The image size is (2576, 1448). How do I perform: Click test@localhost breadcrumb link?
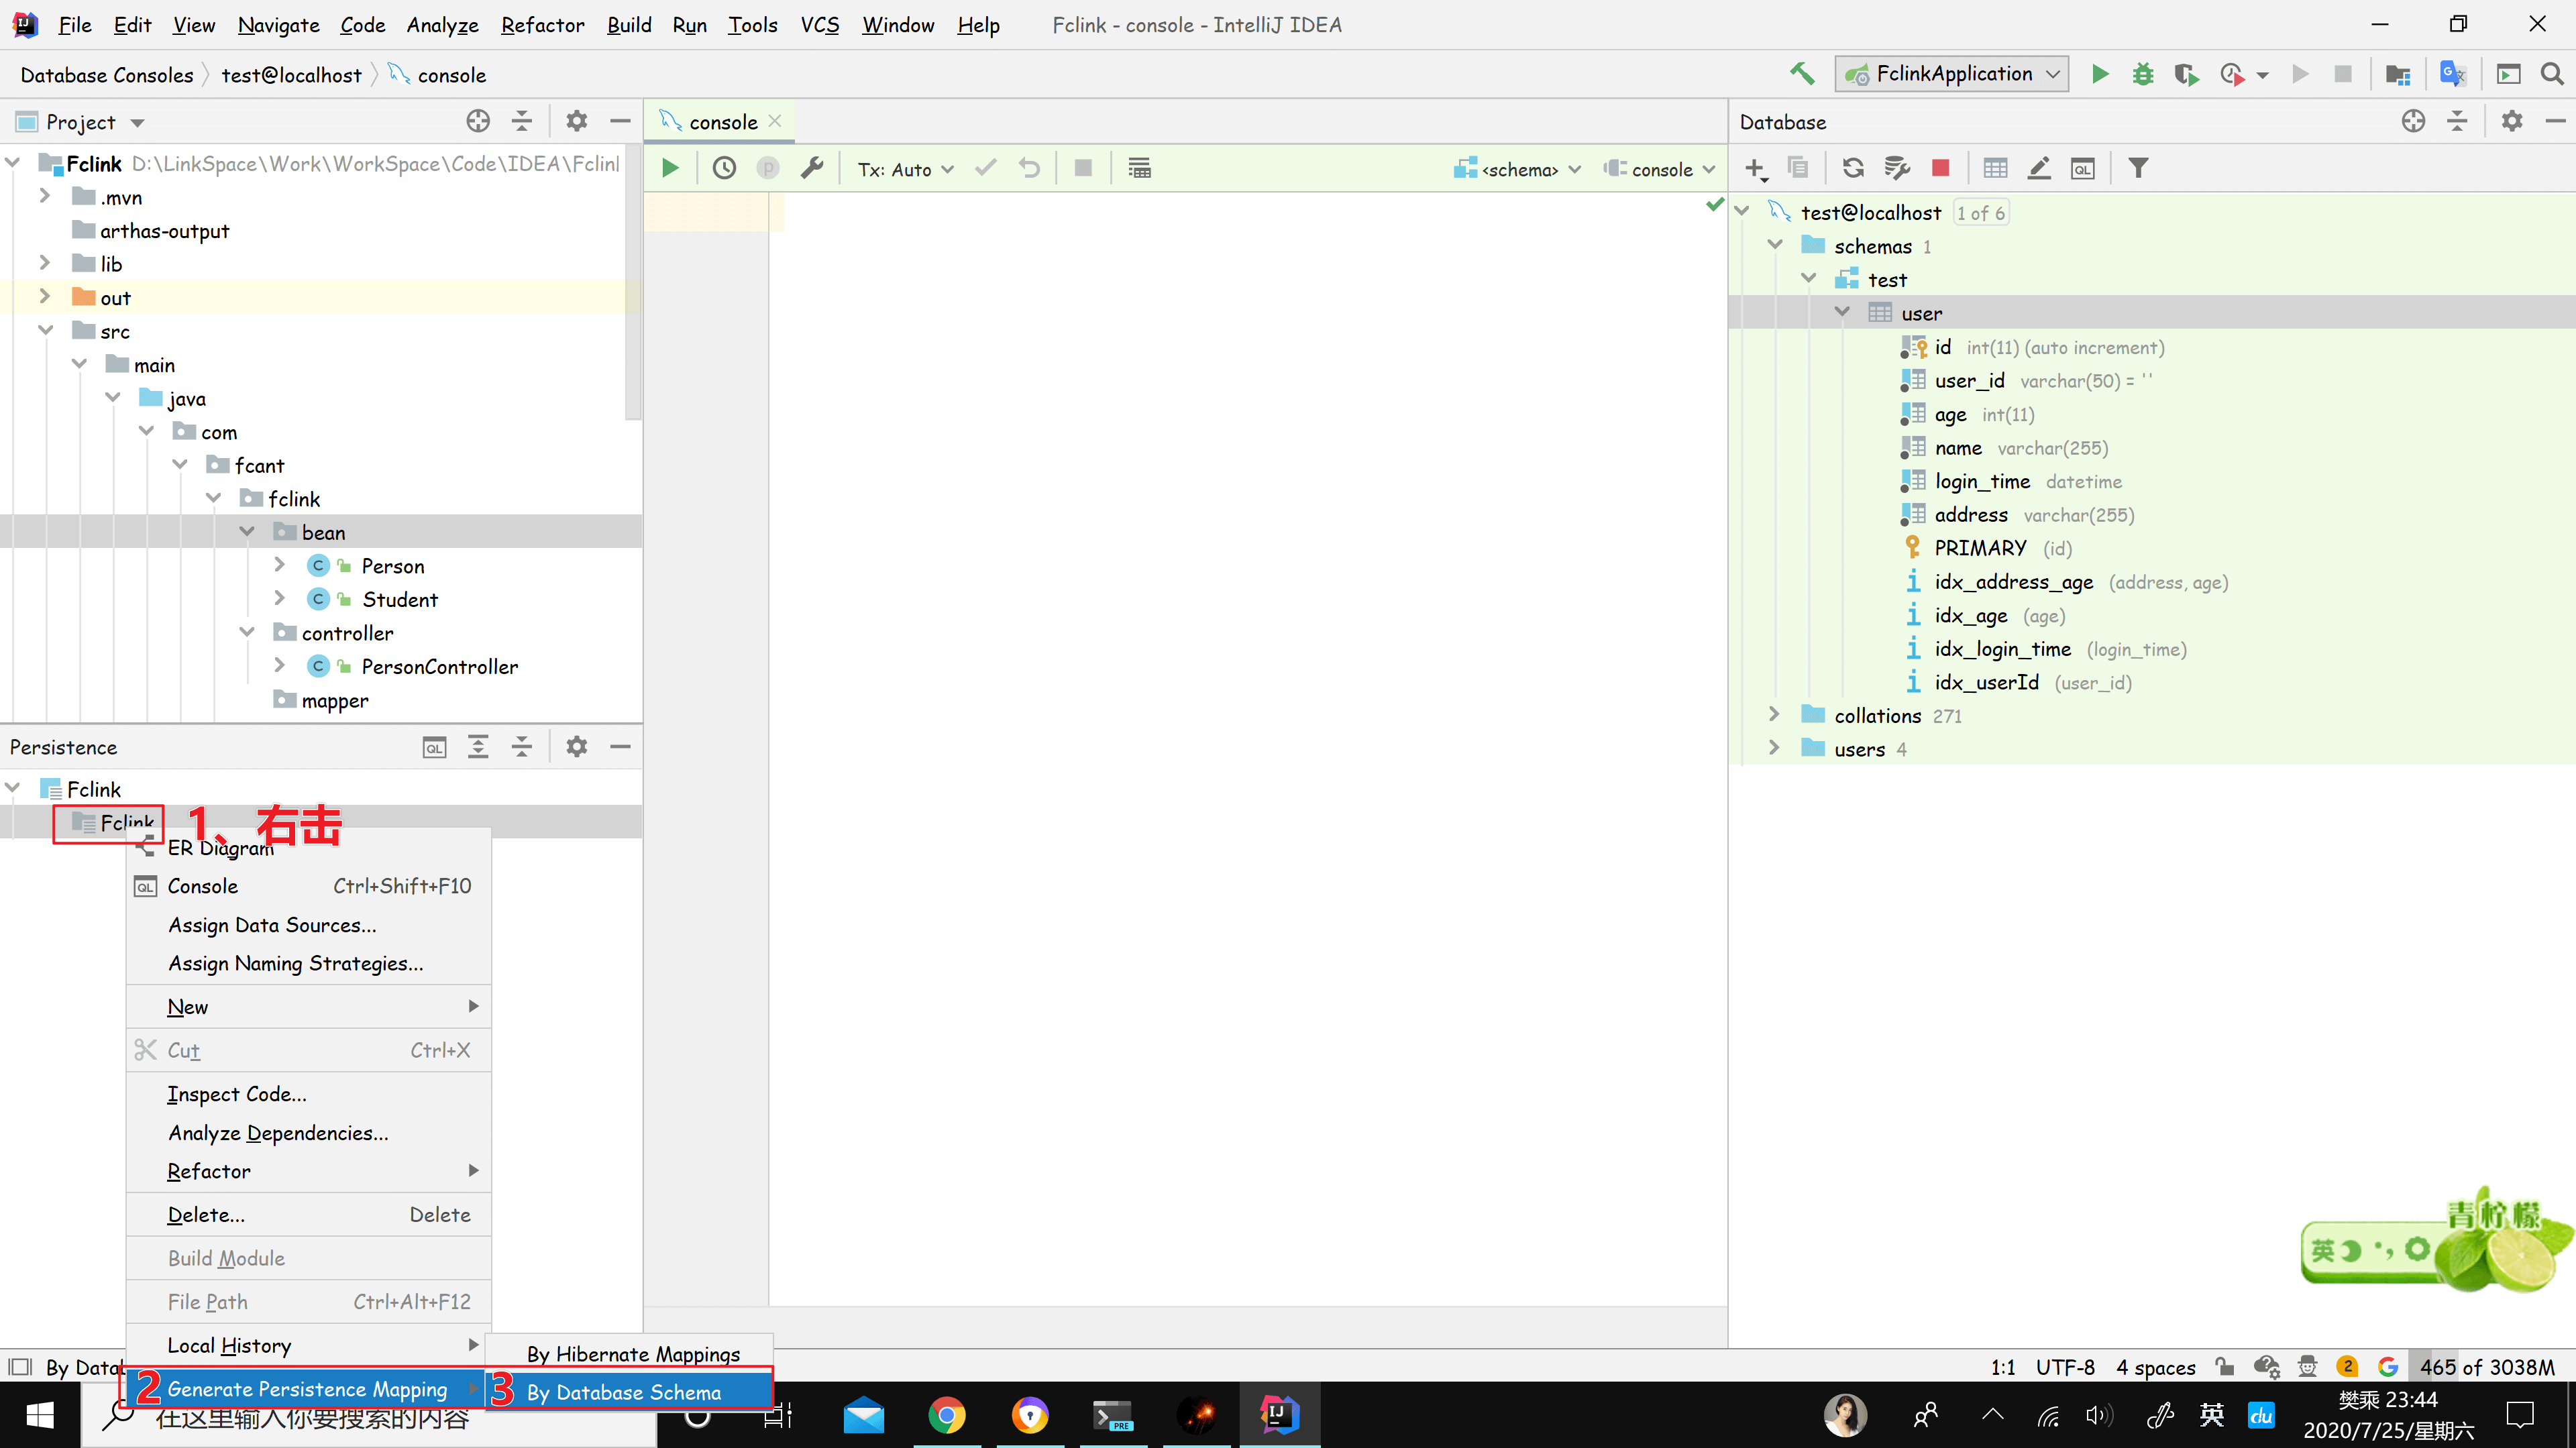291,75
